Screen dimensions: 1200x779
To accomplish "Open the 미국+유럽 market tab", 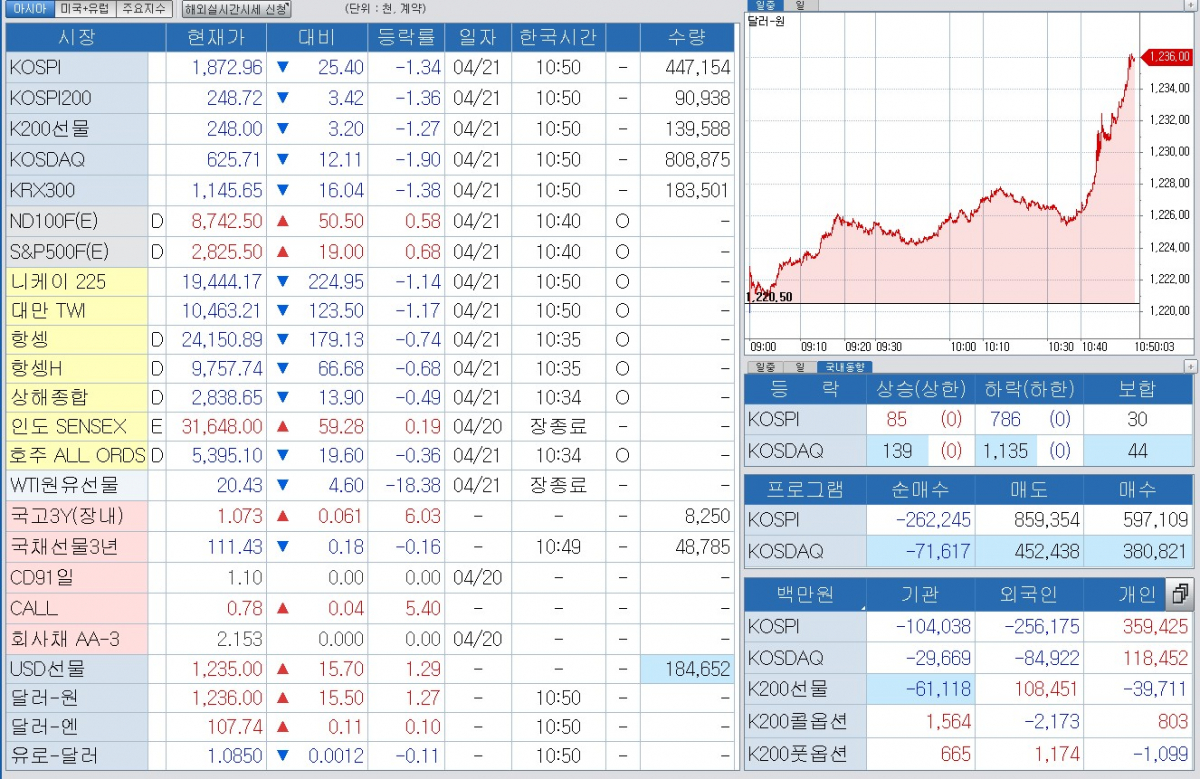I will [85, 9].
